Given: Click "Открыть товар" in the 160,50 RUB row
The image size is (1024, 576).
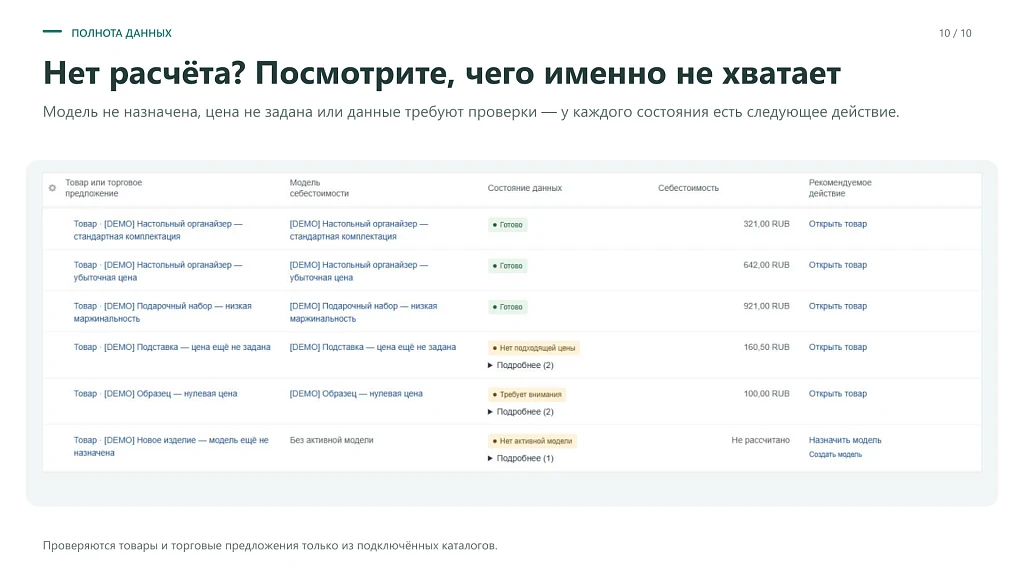Looking at the screenshot, I should pyautogui.click(x=838, y=347).
